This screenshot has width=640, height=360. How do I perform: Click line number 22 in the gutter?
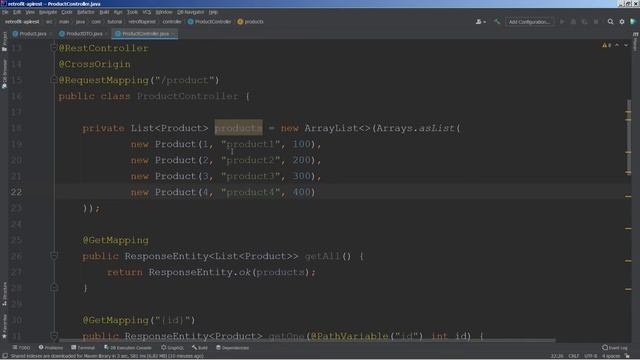tap(16, 192)
